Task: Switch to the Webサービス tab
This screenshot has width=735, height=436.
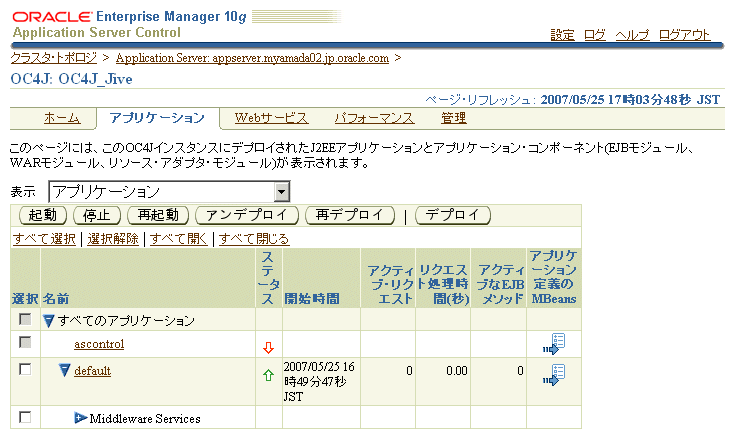Action: pos(271,118)
